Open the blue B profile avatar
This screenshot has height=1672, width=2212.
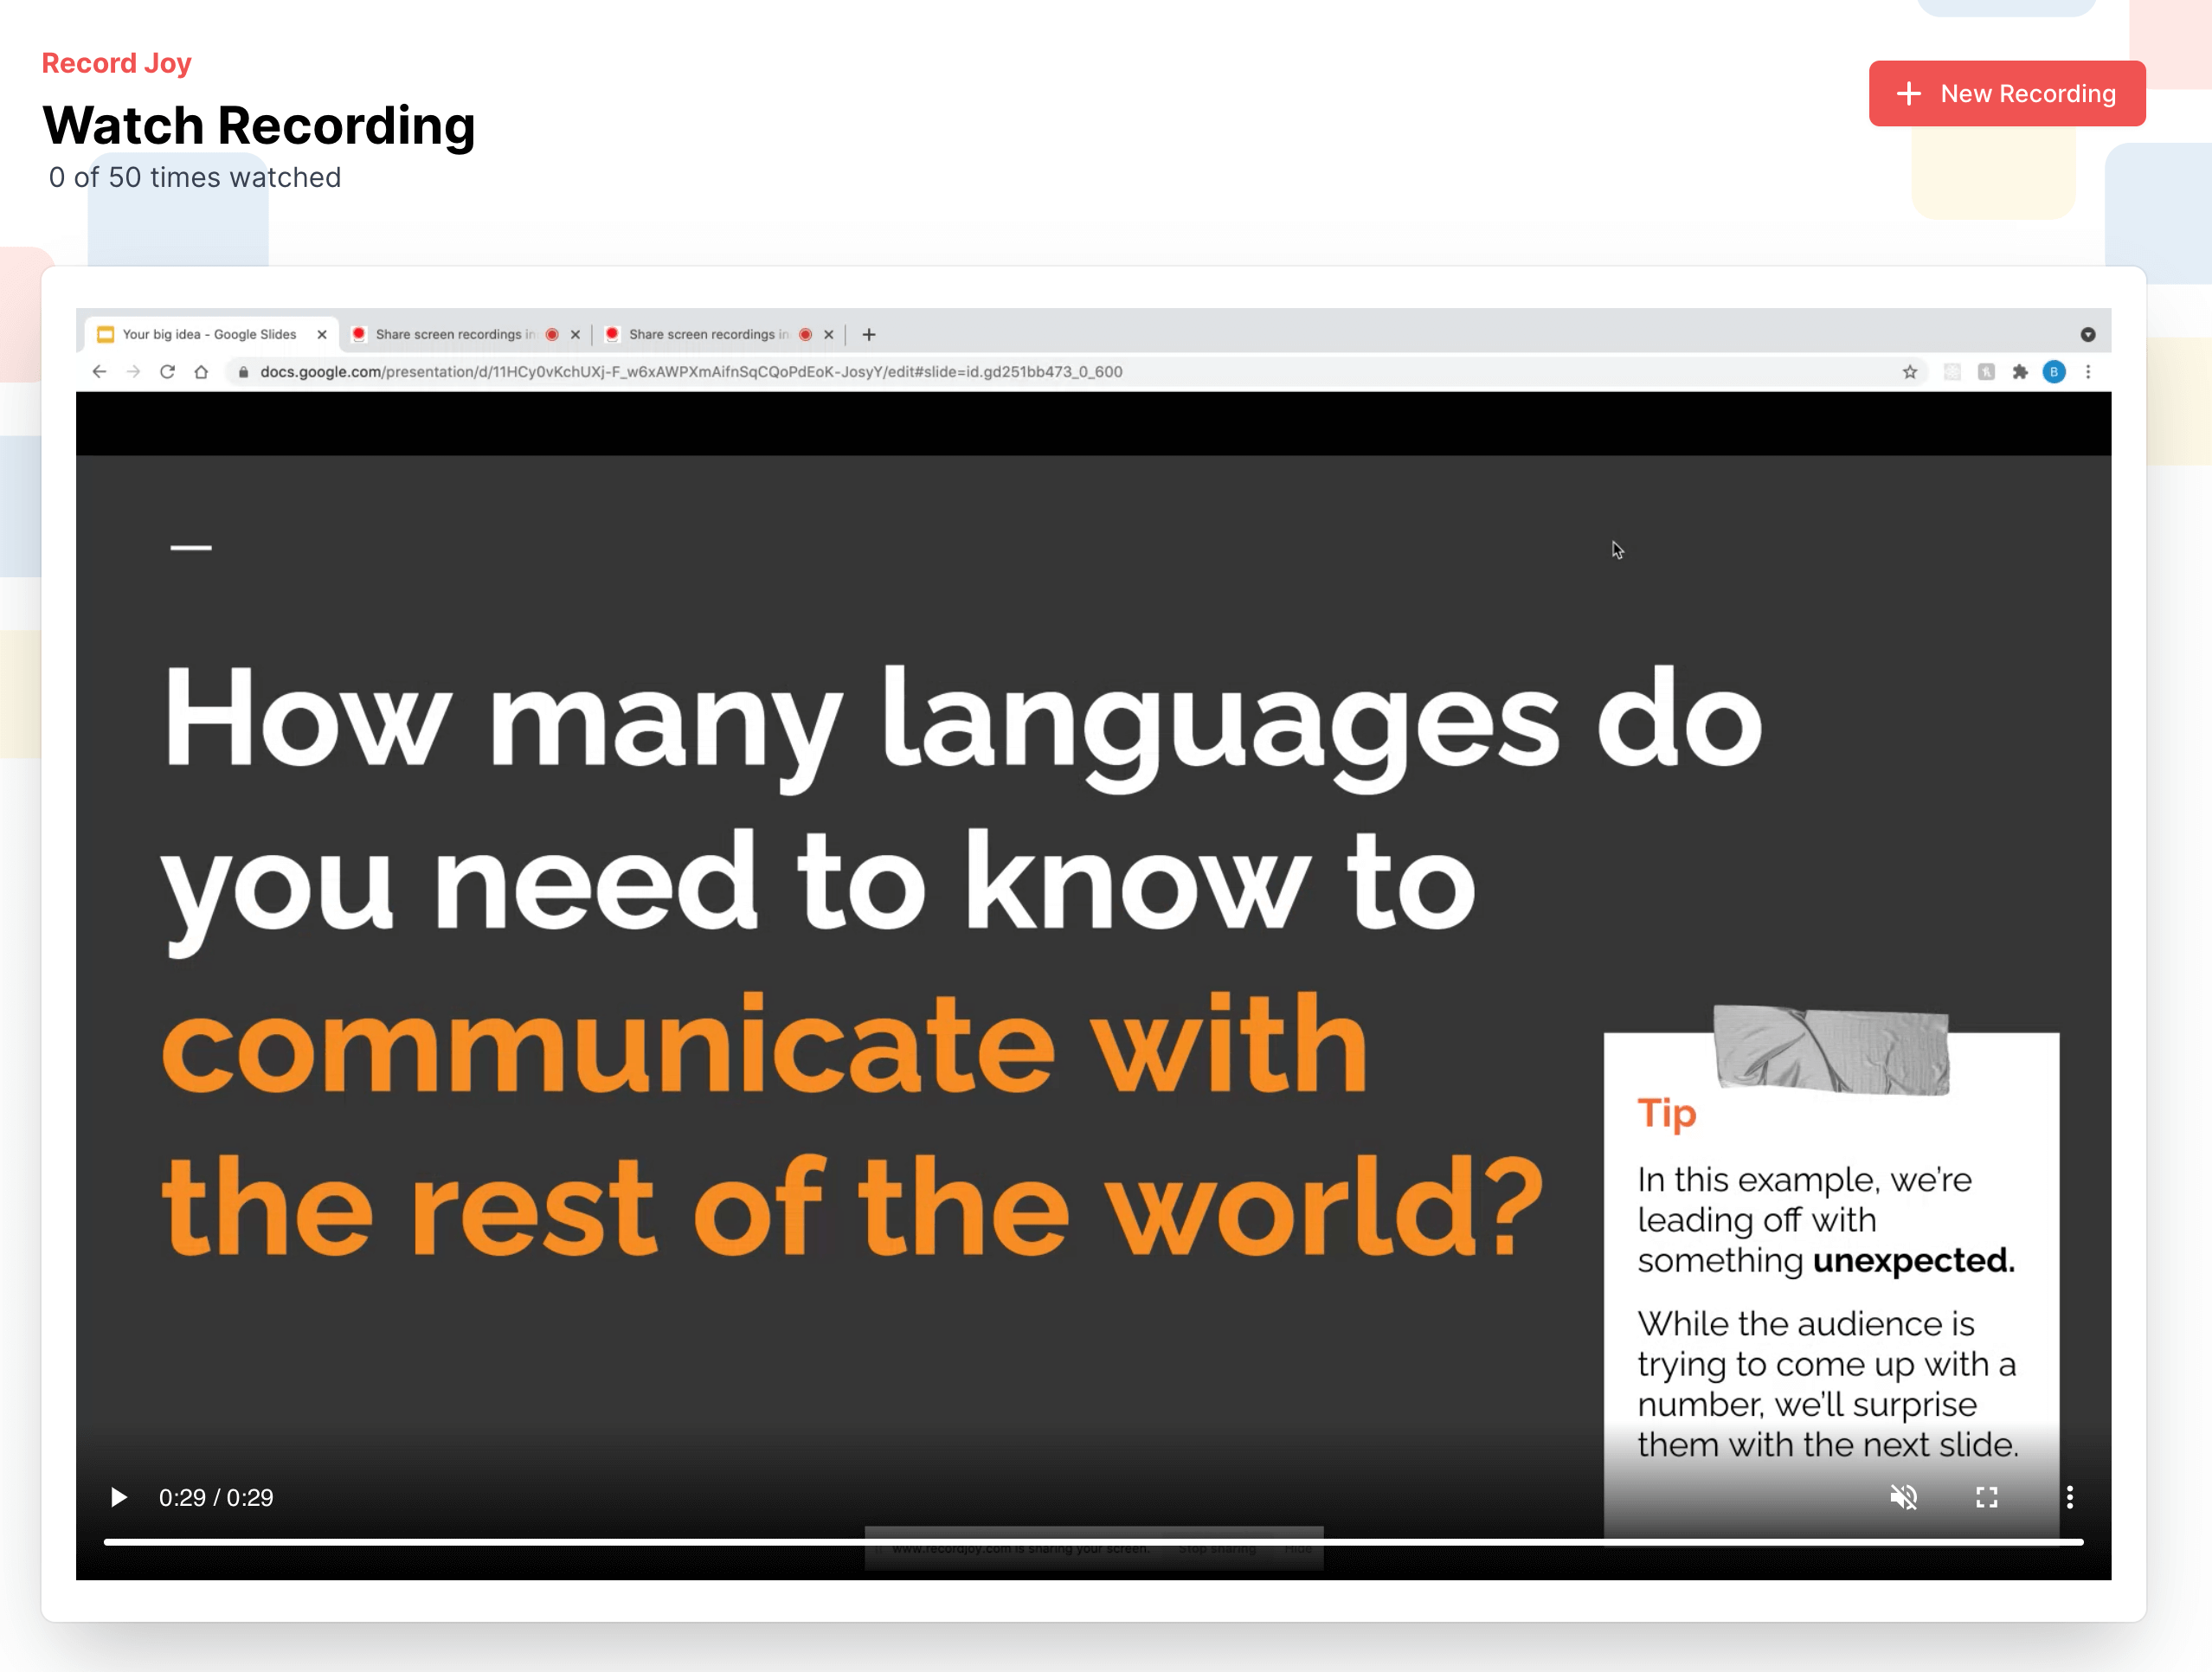point(2053,372)
